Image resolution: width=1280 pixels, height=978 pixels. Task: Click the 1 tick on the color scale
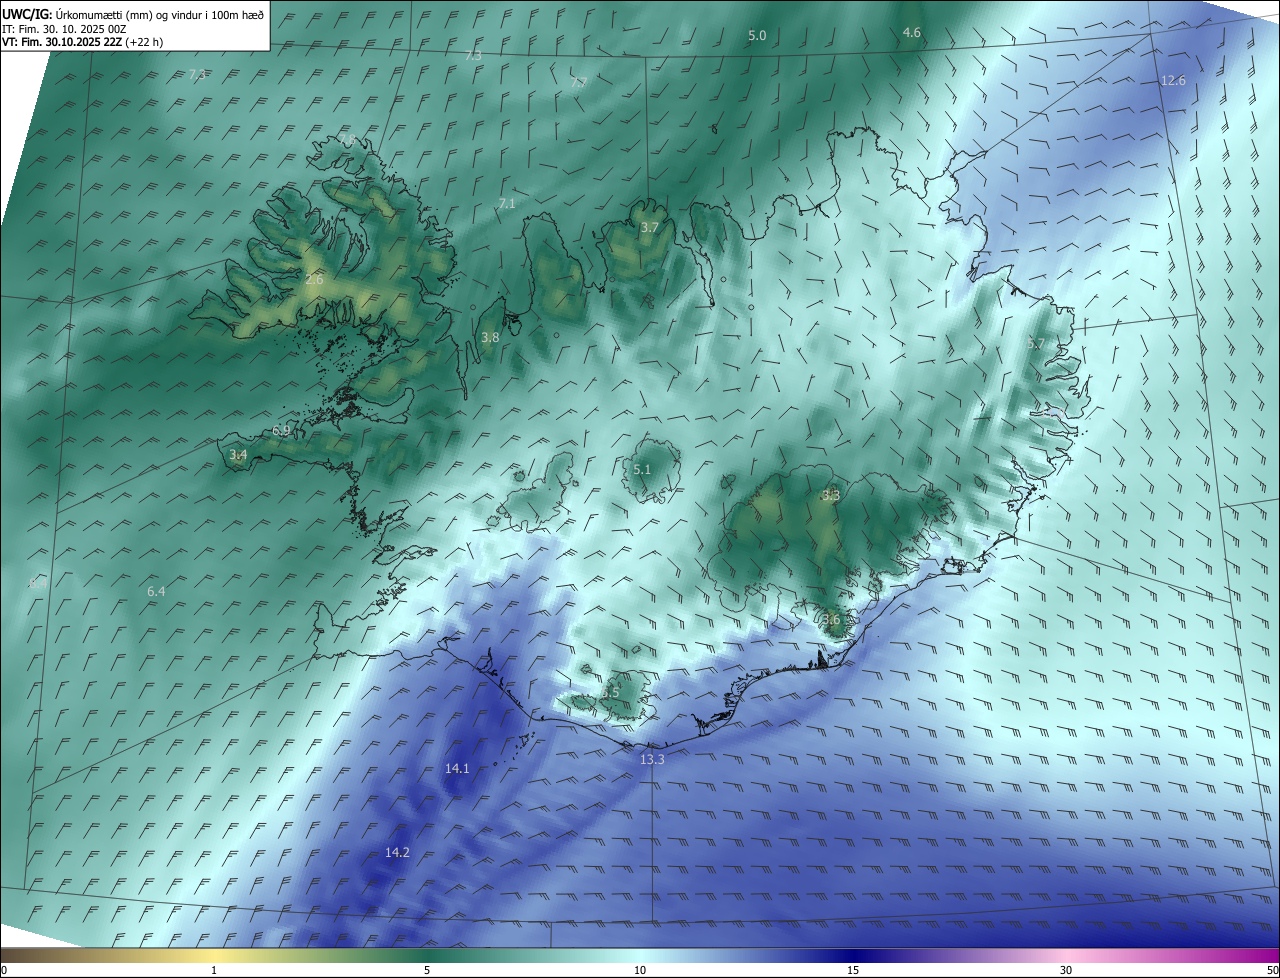[x=214, y=970]
